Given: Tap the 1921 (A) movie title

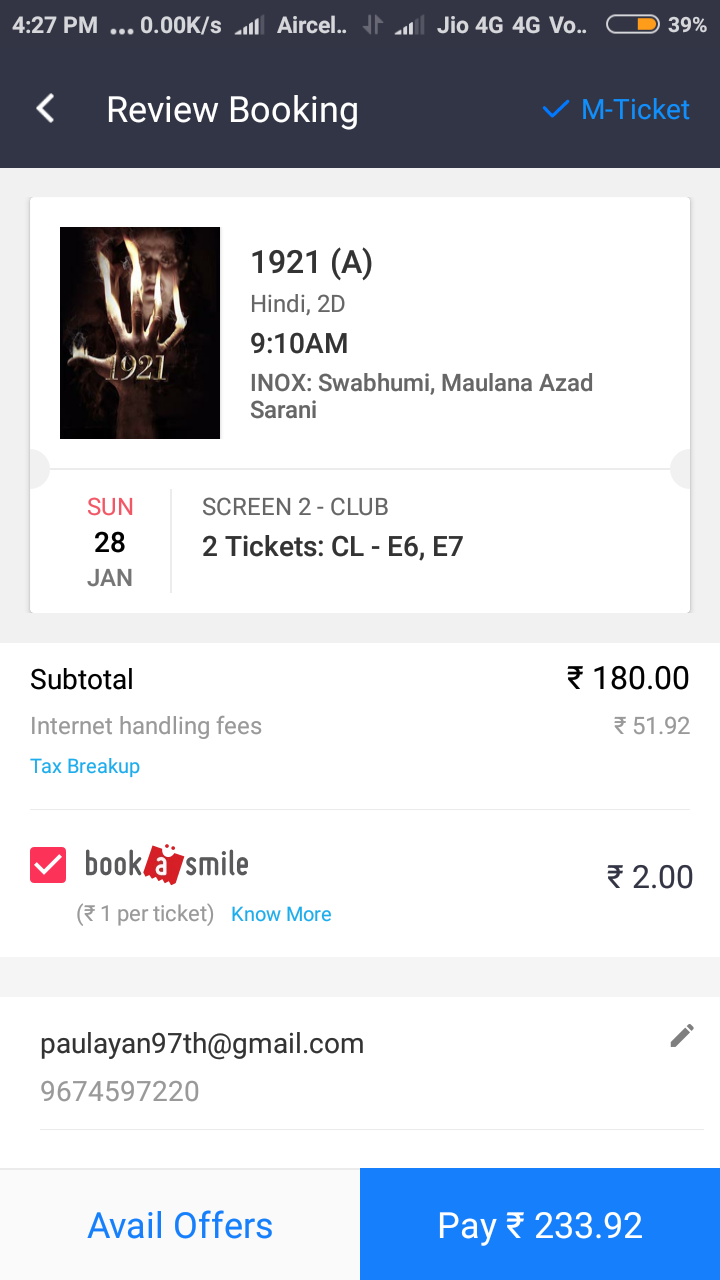Looking at the screenshot, I should click(x=311, y=262).
